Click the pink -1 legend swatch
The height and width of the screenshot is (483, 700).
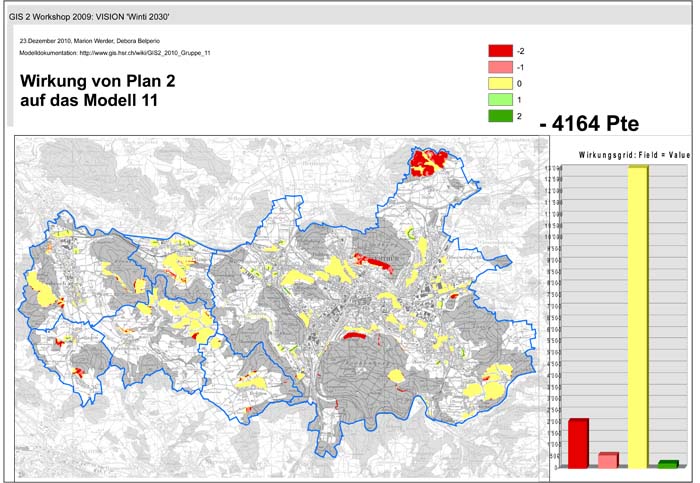pyautogui.click(x=500, y=67)
